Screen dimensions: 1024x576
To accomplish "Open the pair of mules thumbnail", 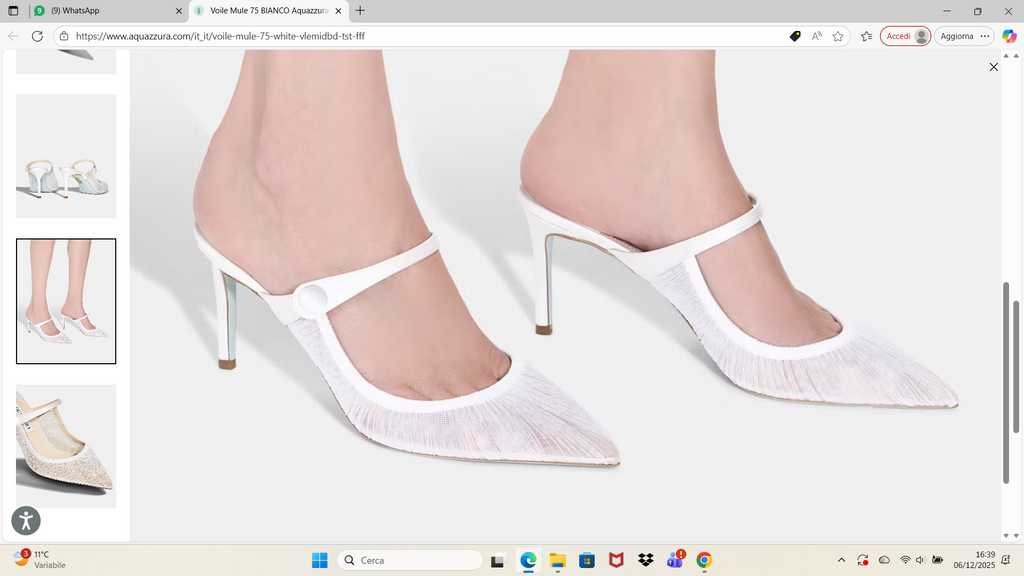I will pos(66,156).
